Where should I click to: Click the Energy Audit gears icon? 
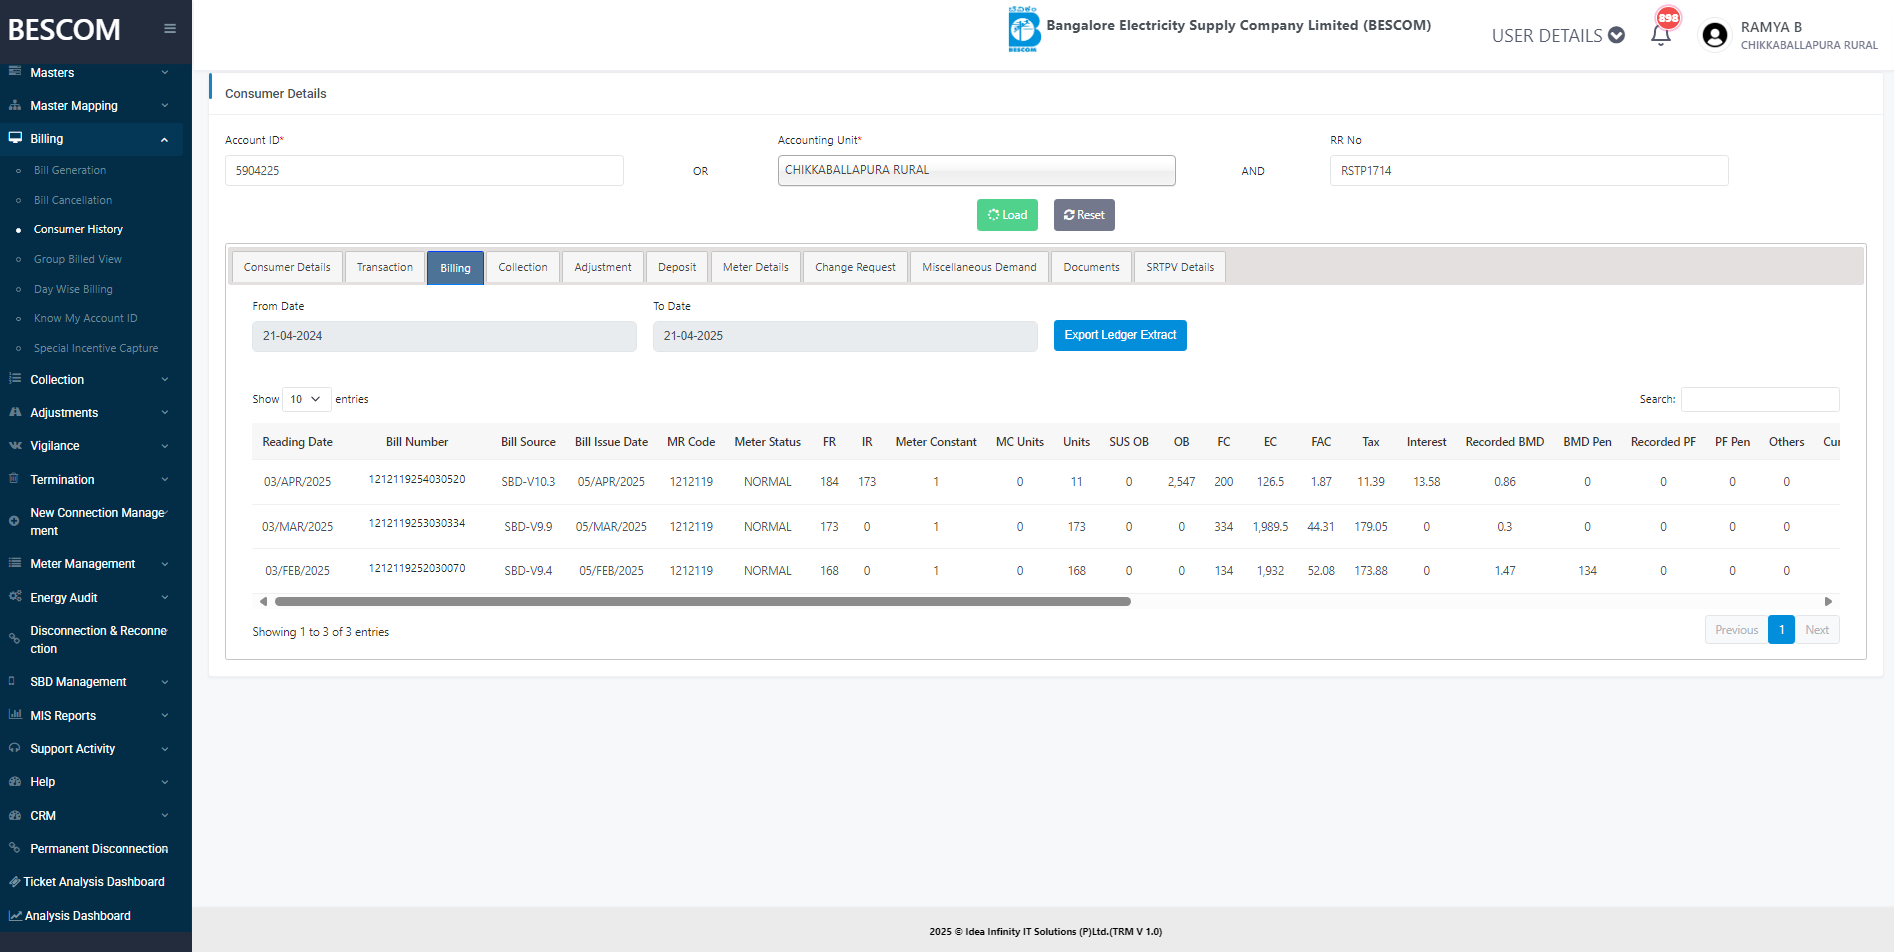click(15, 596)
